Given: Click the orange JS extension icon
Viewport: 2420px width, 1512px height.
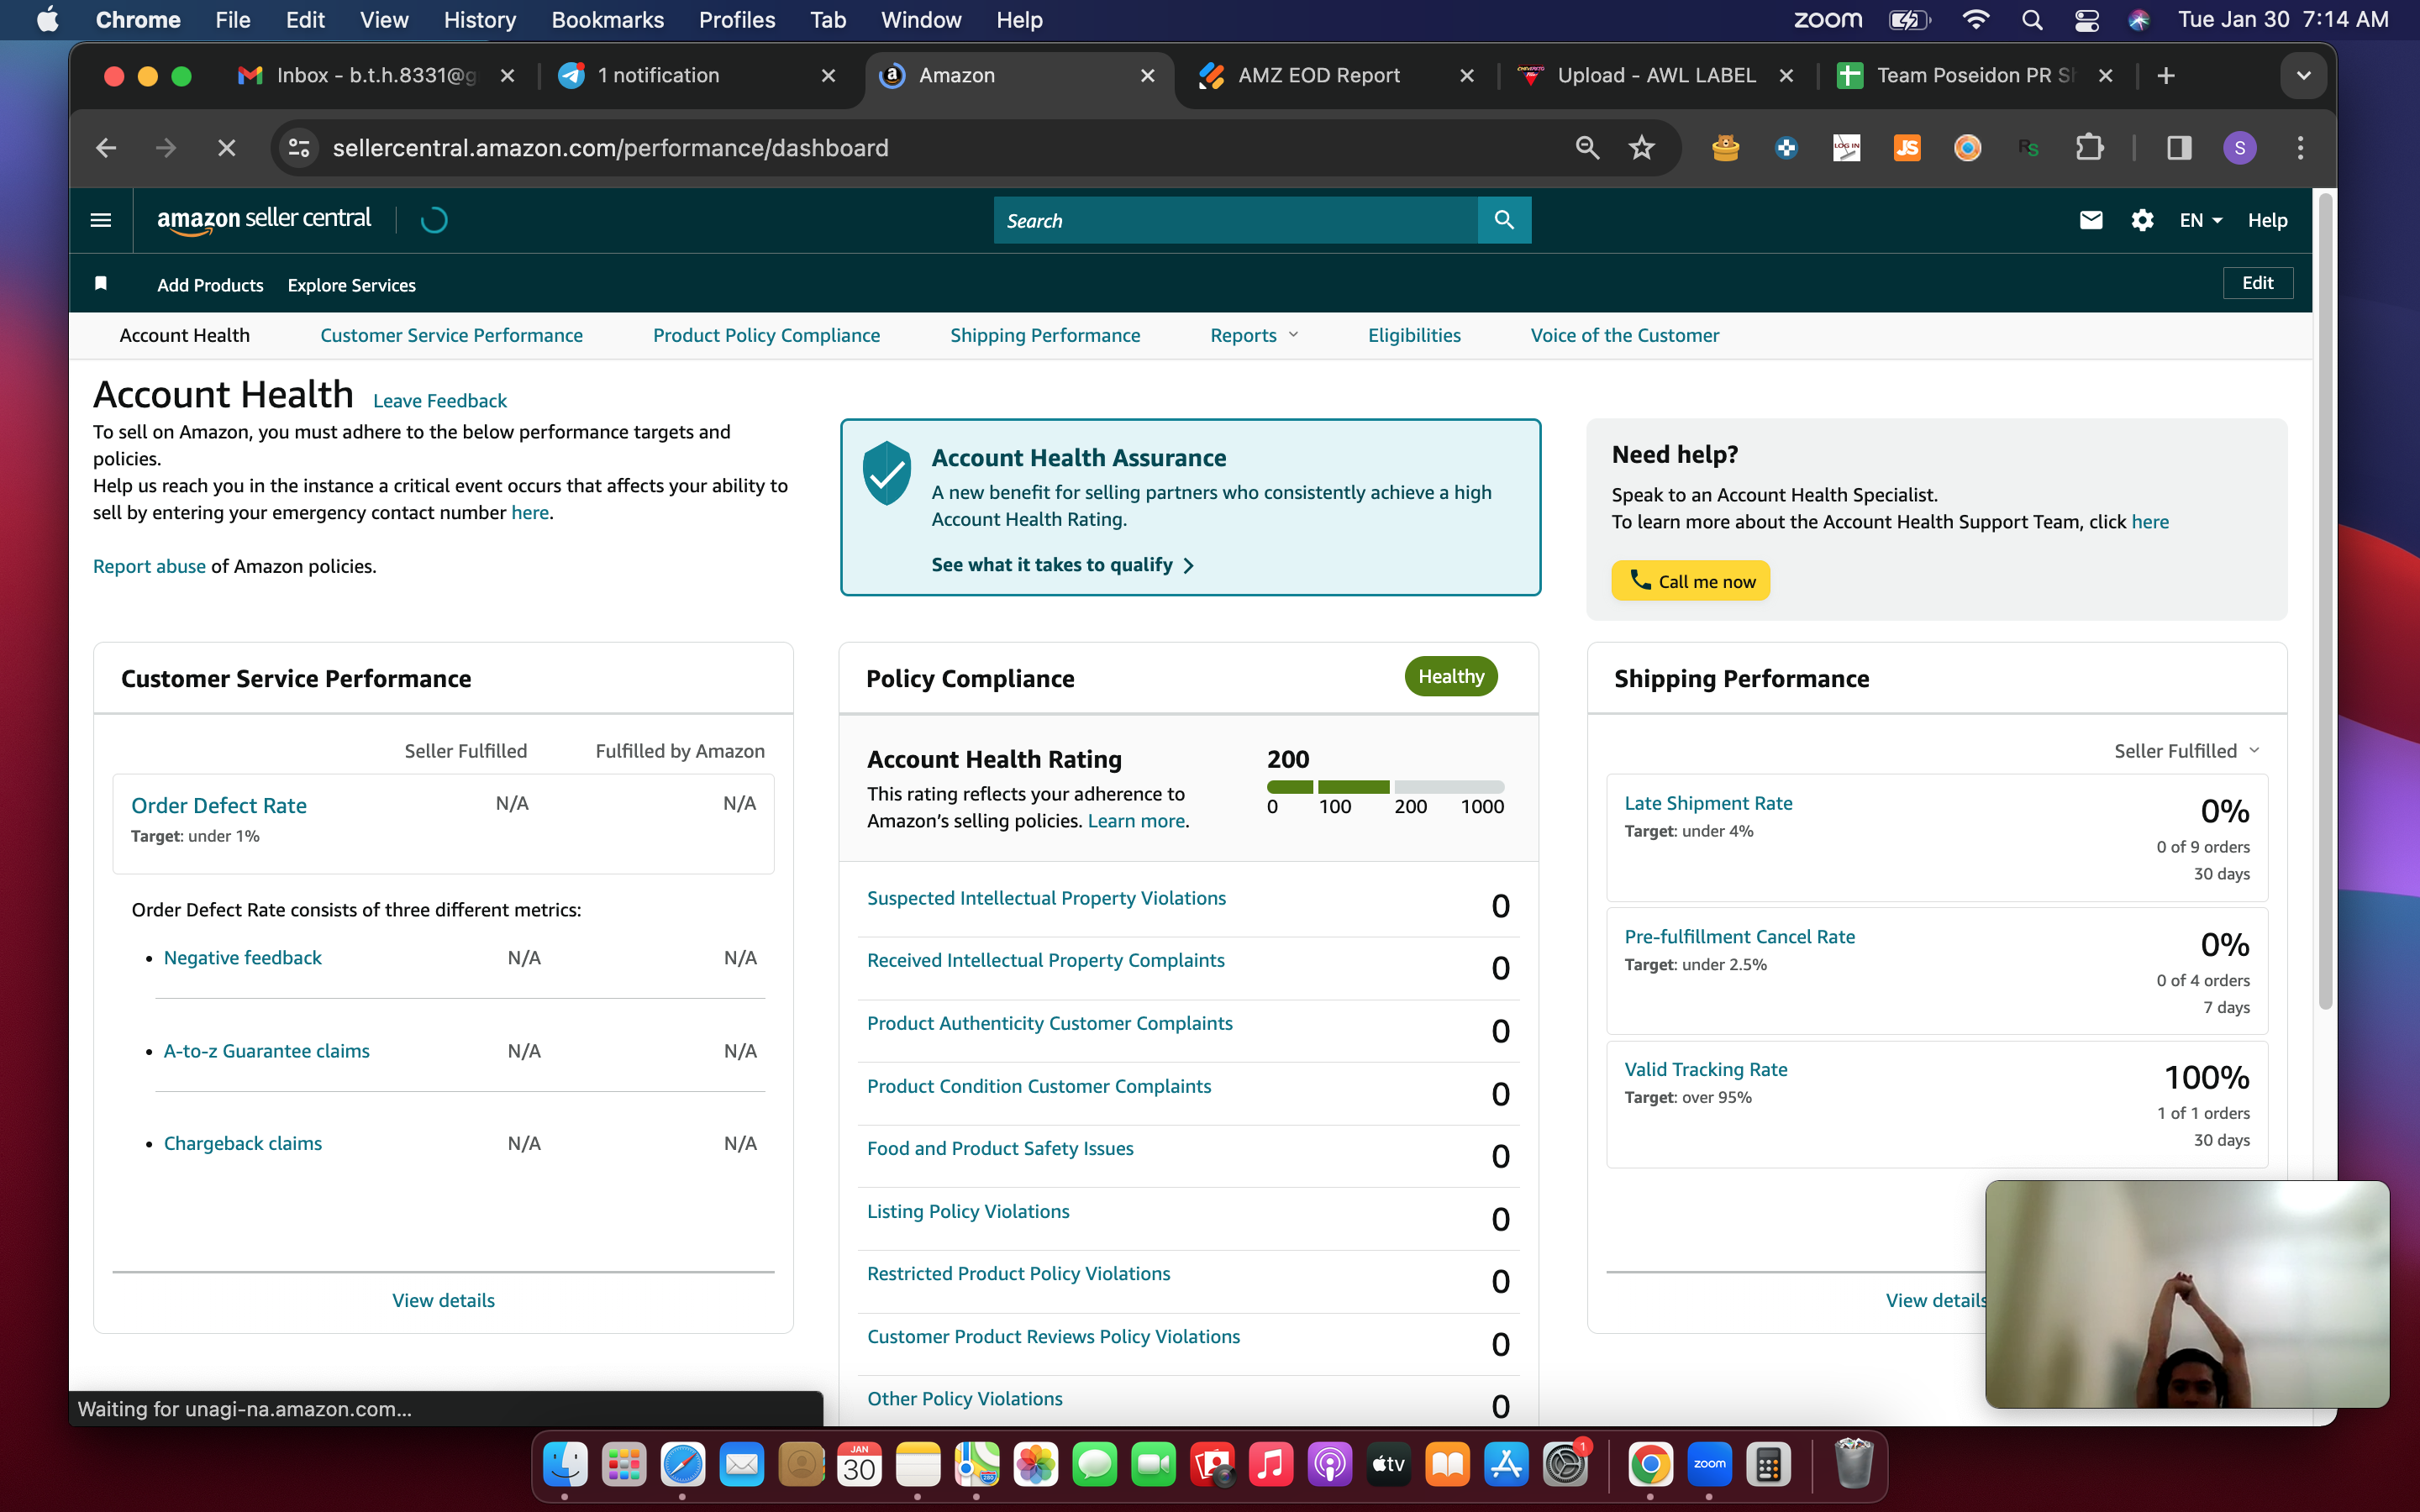Looking at the screenshot, I should pyautogui.click(x=1907, y=148).
